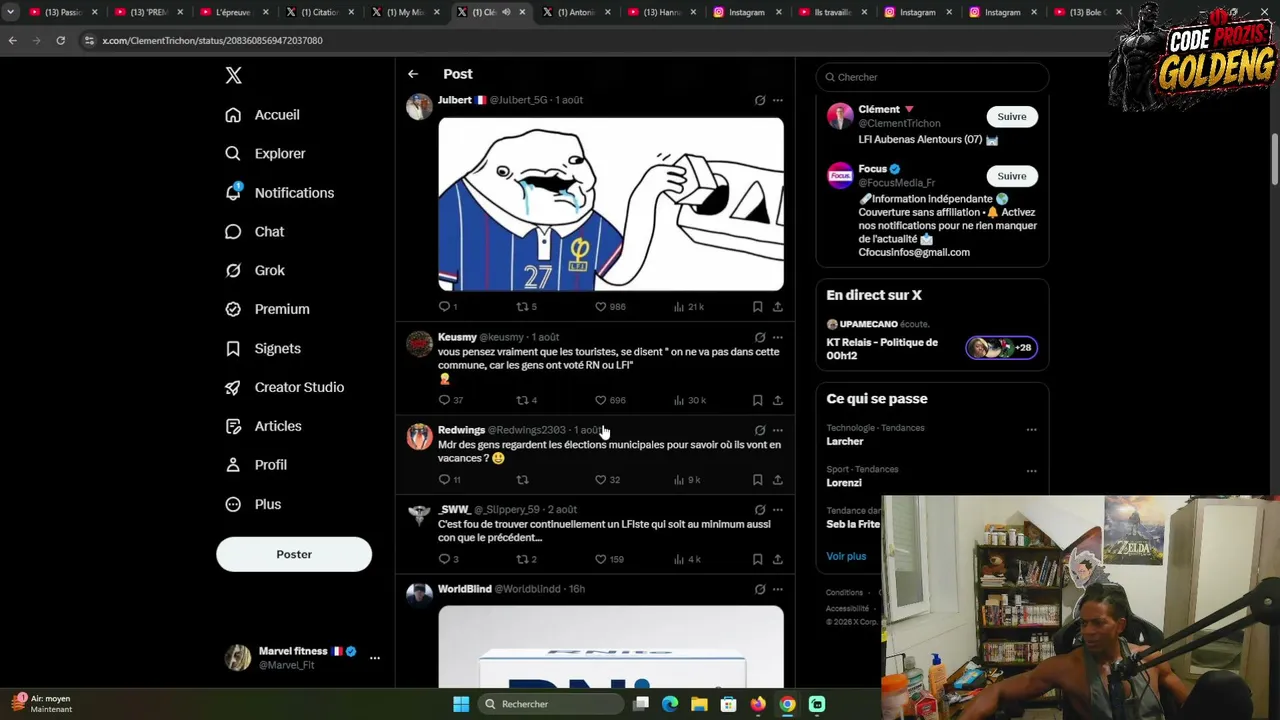Go back using the Post header arrow
The image size is (1280, 720).
(413, 74)
